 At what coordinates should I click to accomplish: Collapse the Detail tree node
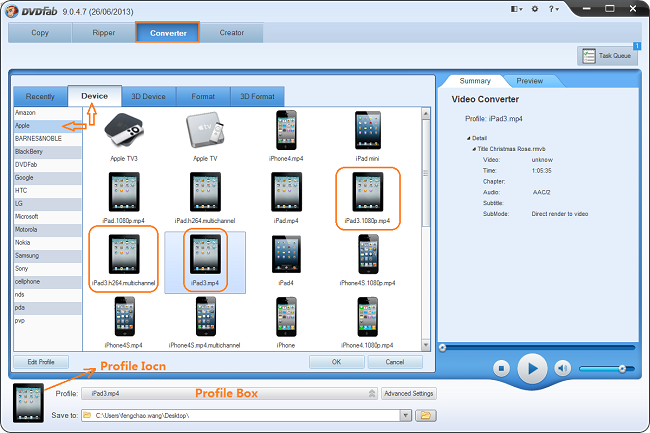pyautogui.click(x=468, y=138)
